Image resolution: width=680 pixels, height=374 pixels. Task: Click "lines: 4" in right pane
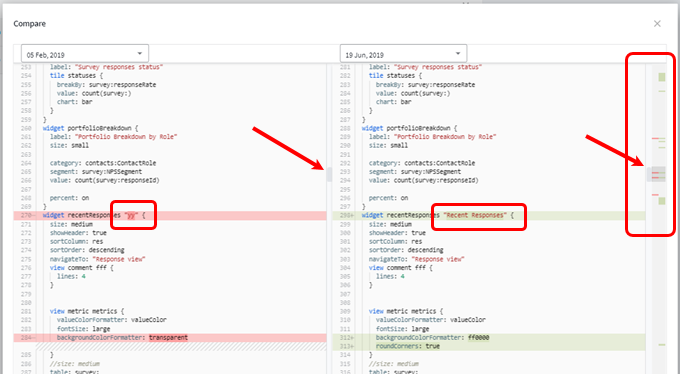[390, 276]
